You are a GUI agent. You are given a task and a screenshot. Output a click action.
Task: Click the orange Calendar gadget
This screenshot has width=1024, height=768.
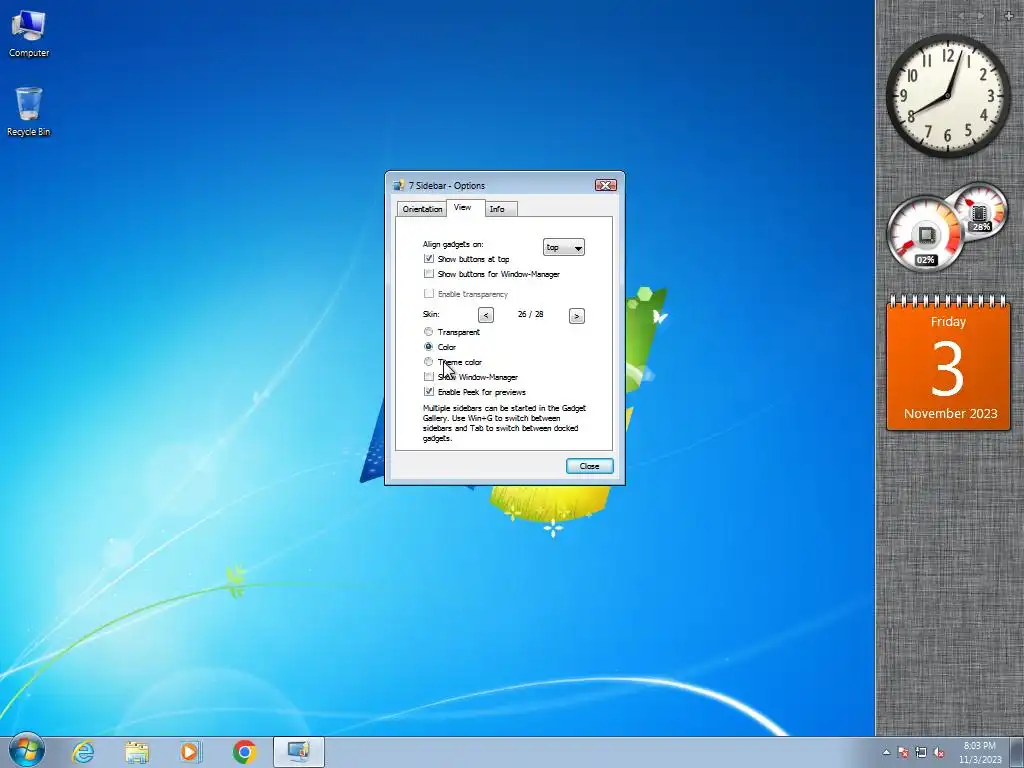click(x=948, y=363)
